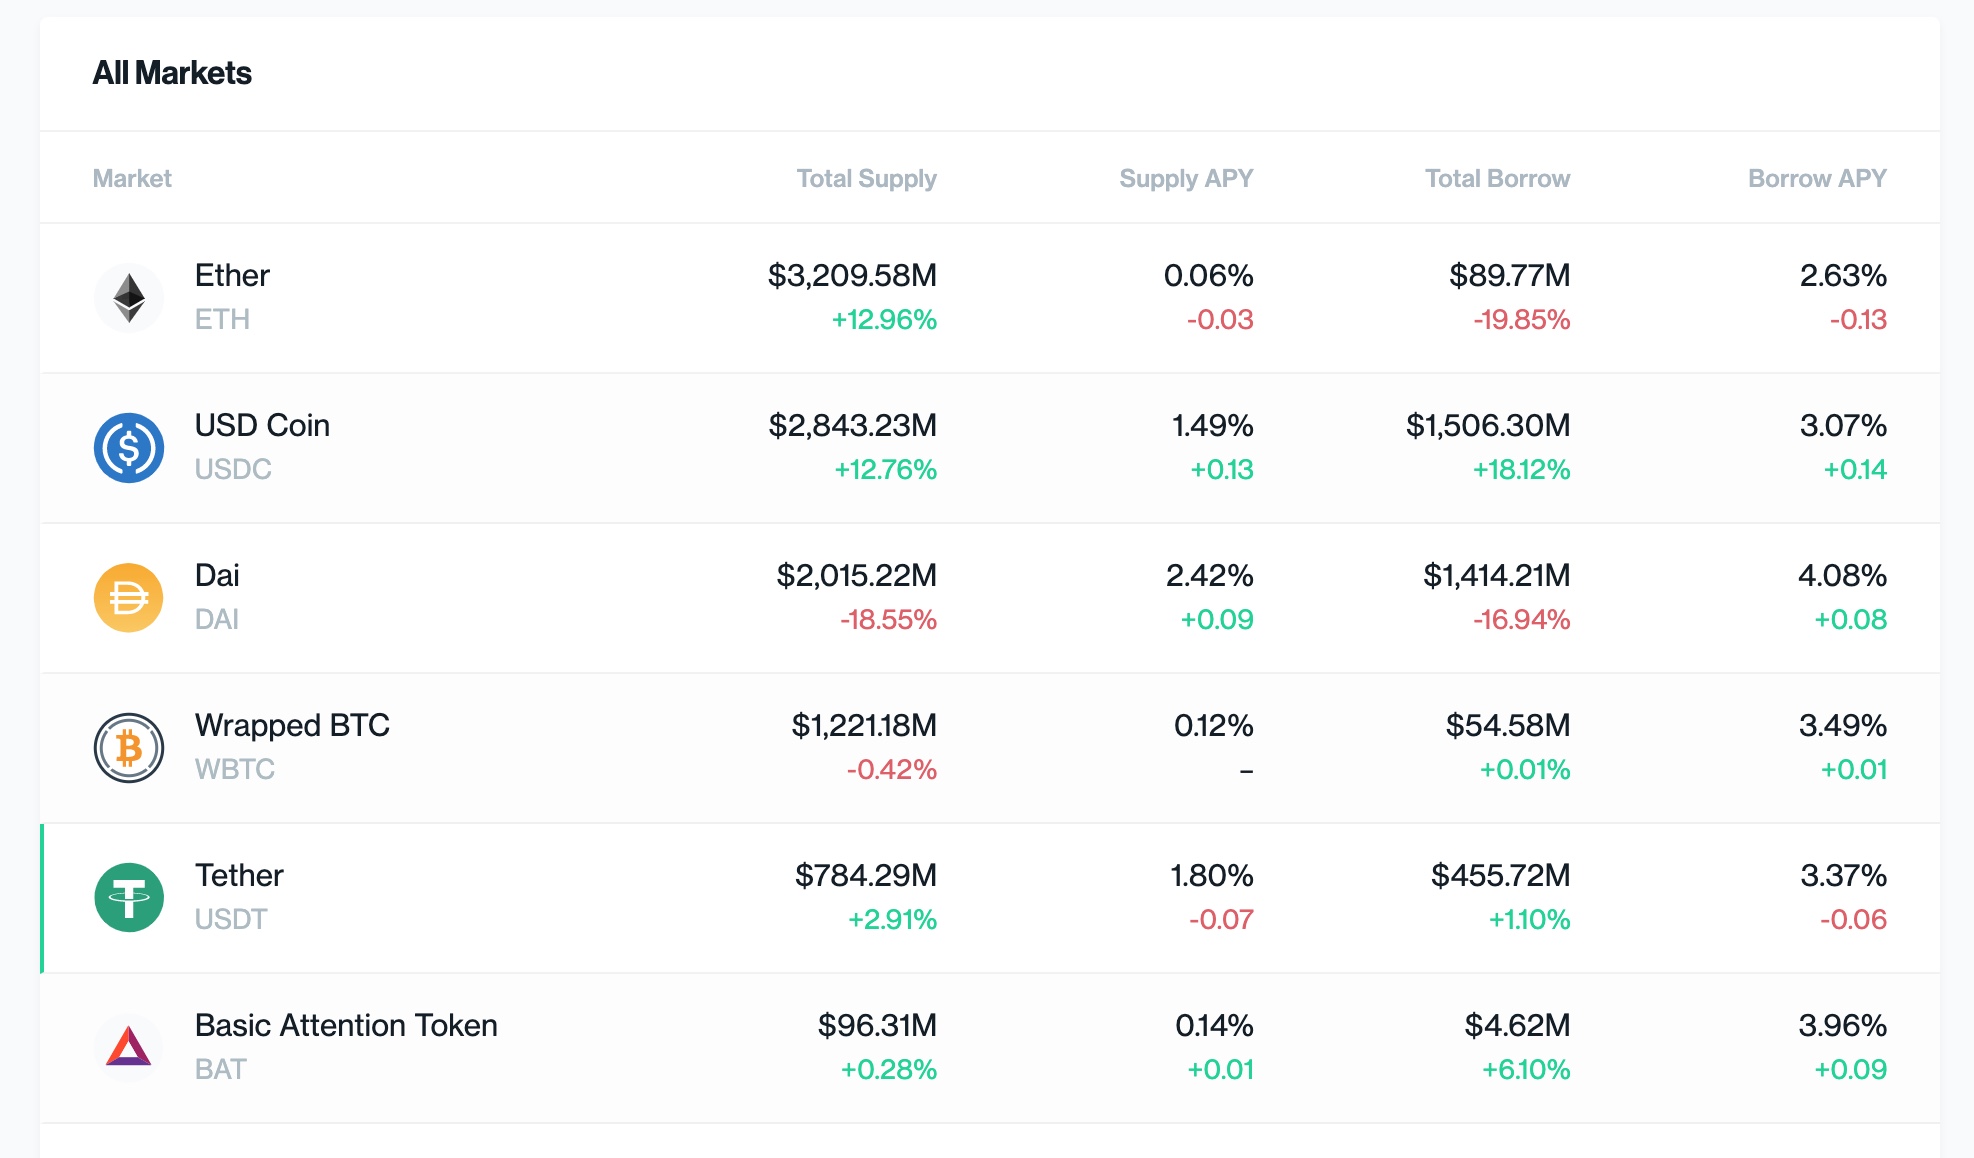Click the DAI ticker symbol
The image size is (1974, 1158).
point(217,619)
